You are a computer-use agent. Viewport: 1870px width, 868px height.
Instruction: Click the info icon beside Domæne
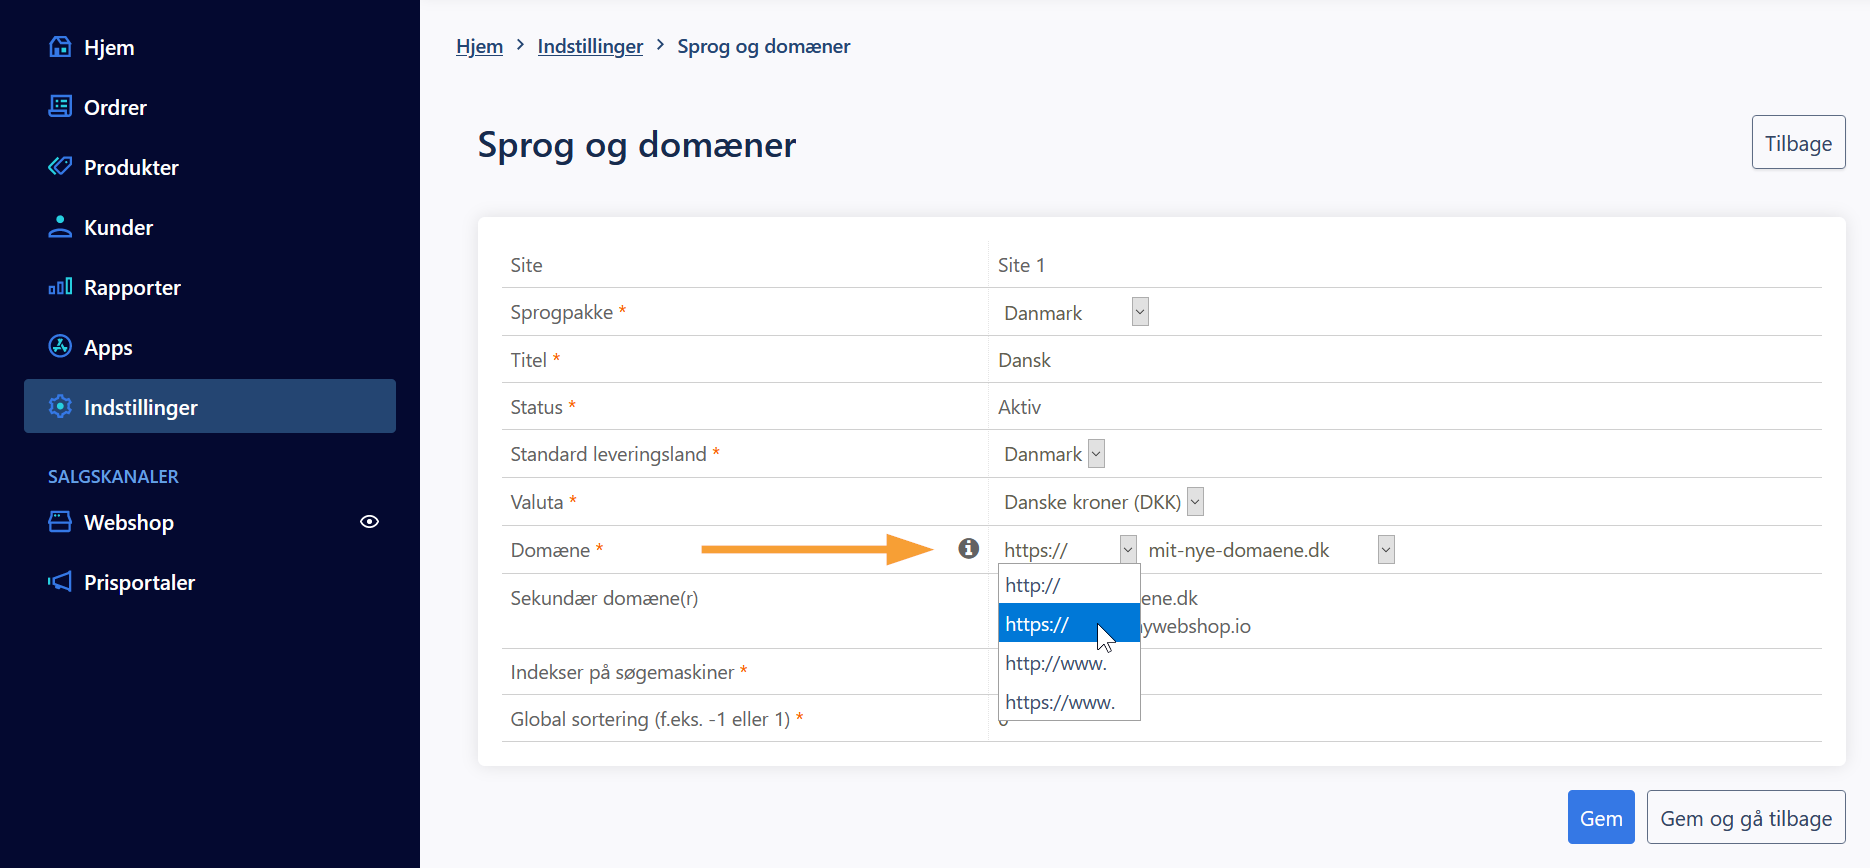[x=968, y=548]
